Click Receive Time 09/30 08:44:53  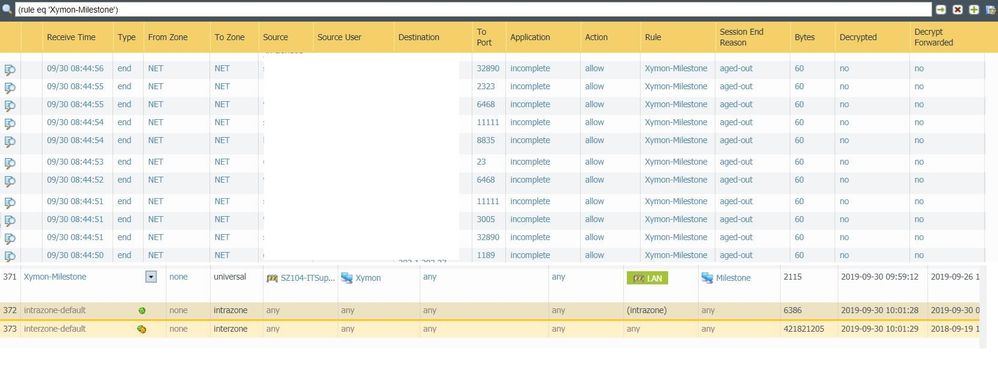pyautogui.click(x=76, y=162)
